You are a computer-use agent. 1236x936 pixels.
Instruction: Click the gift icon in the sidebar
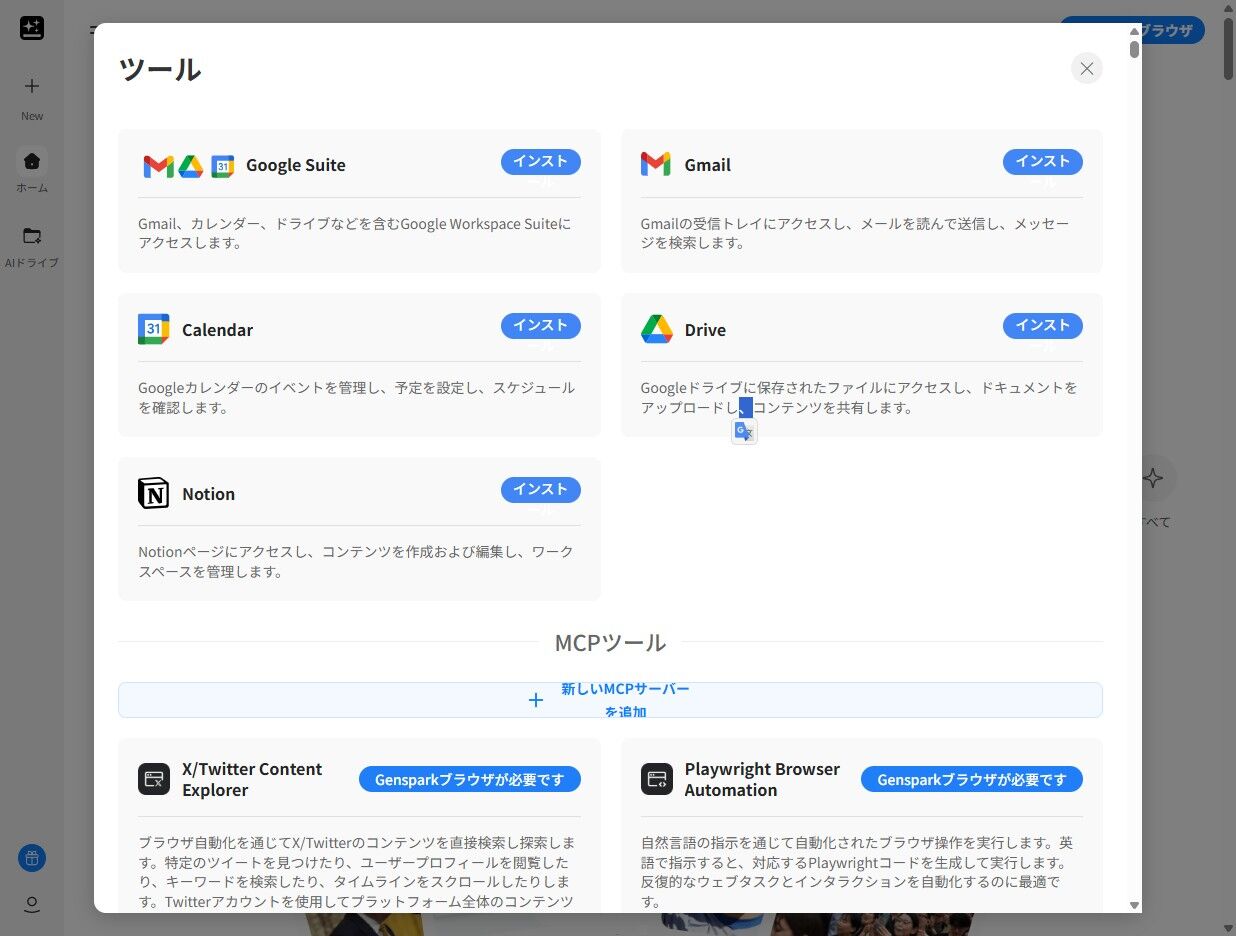coord(32,858)
